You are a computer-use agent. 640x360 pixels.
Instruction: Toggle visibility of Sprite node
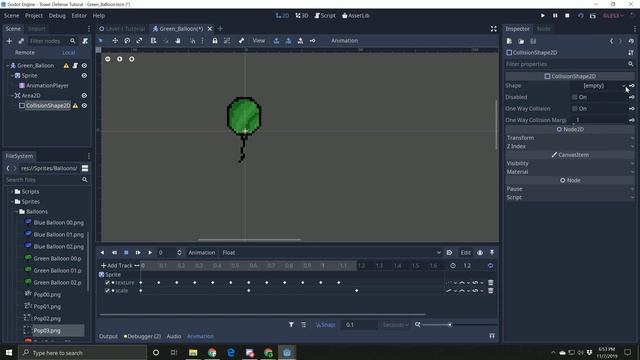(x=84, y=76)
